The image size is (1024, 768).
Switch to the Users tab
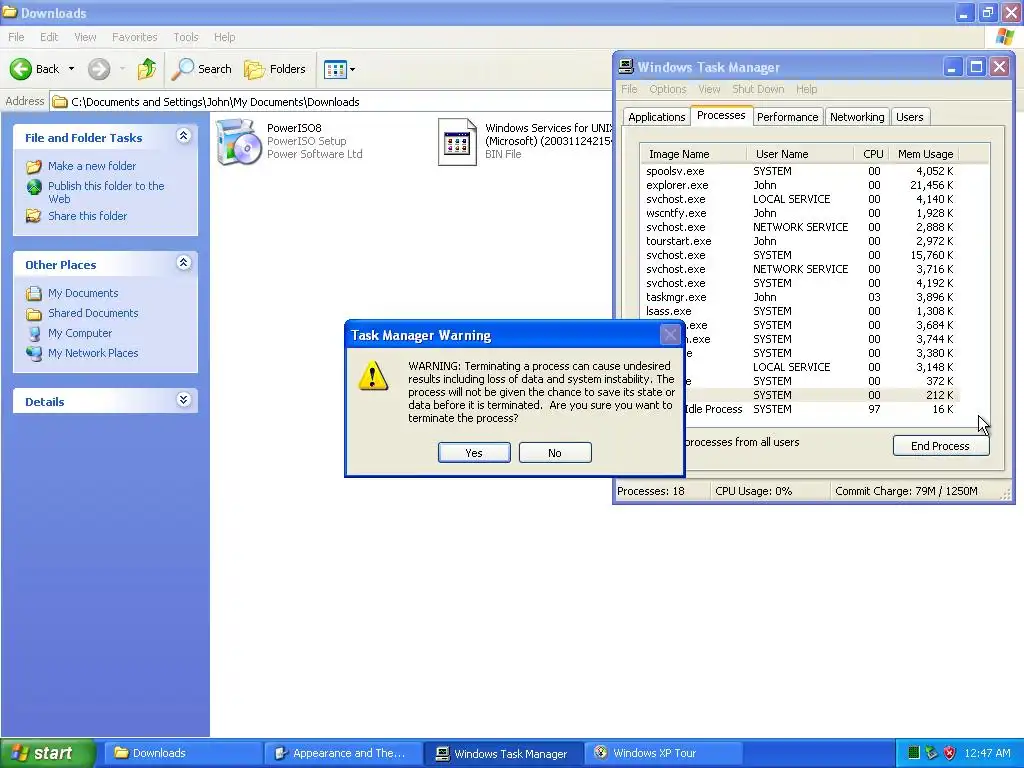(909, 117)
